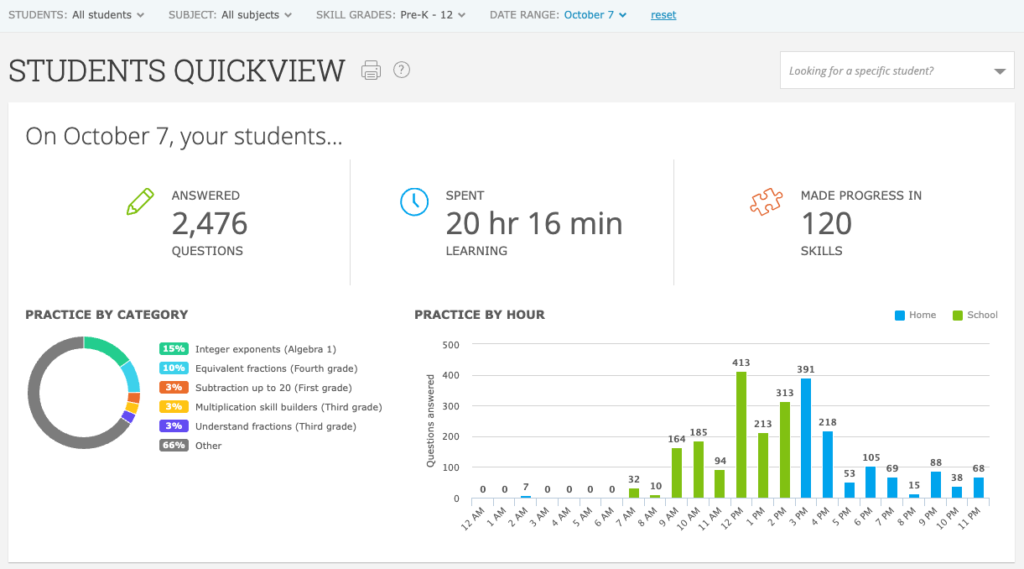
Task: Expand the Subject filter dropdown
Action: pos(257,15)
